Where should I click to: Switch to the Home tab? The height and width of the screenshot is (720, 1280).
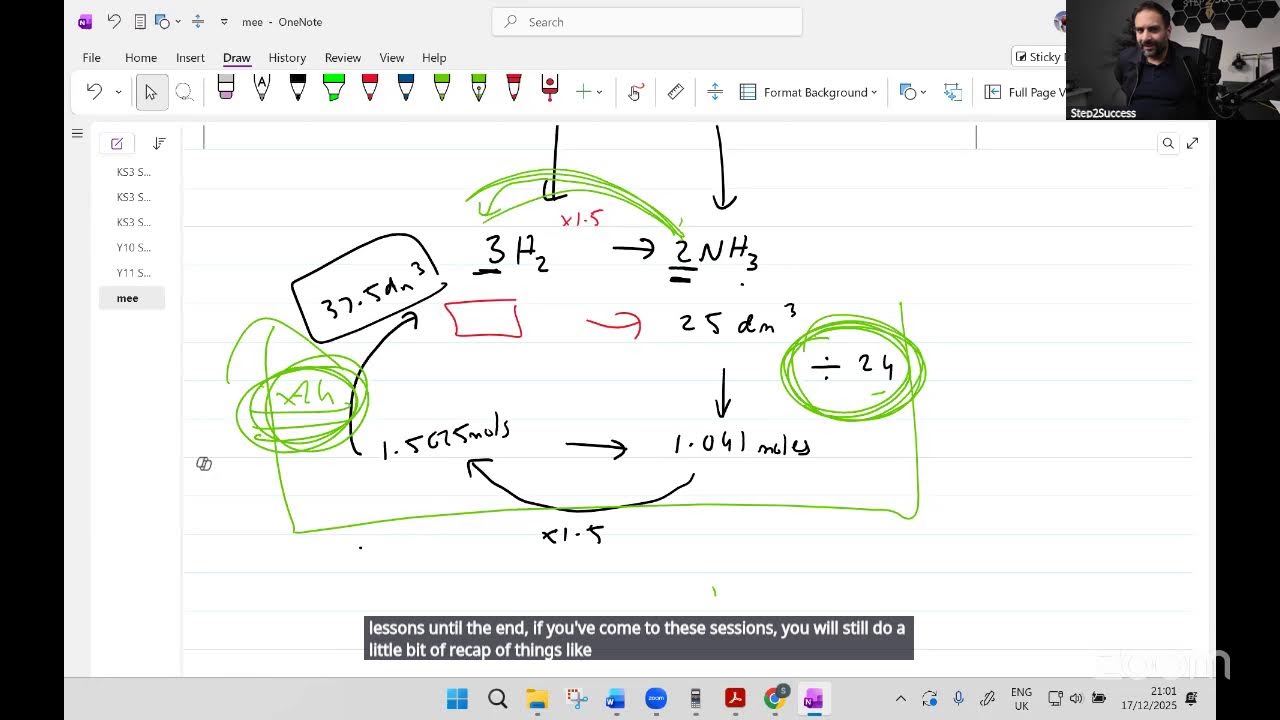[141, 57]
